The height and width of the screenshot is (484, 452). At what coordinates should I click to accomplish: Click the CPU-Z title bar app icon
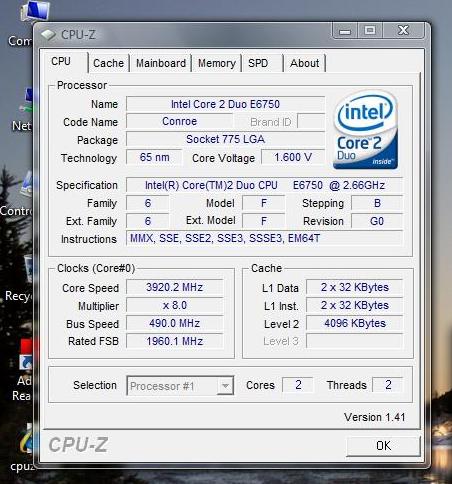(x=48, y=34)
